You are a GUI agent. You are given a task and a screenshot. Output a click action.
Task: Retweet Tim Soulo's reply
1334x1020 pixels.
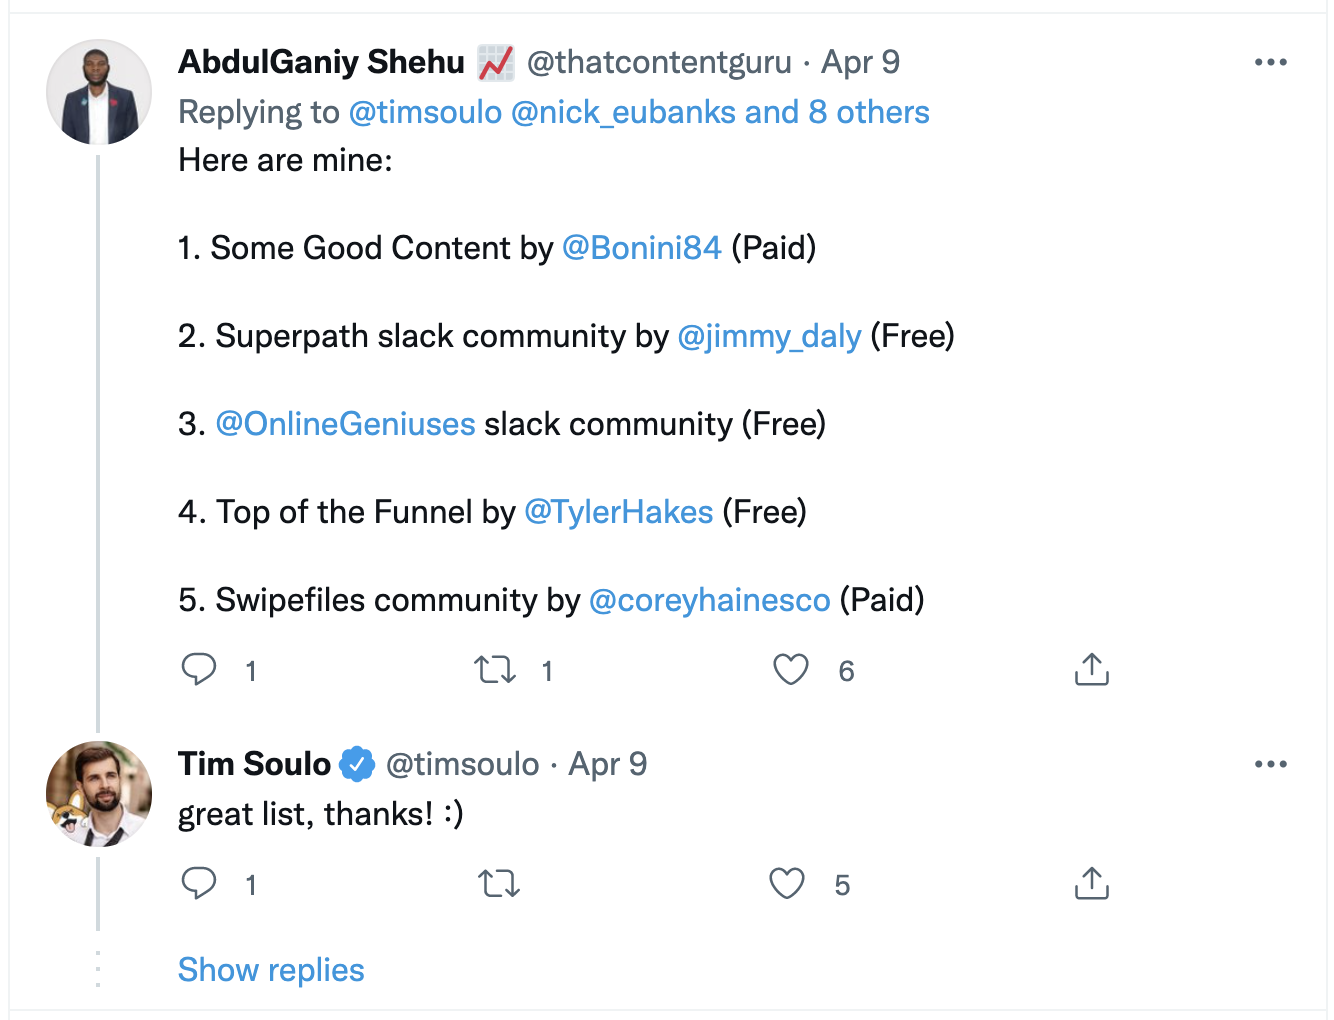click(x=498, y=883)
